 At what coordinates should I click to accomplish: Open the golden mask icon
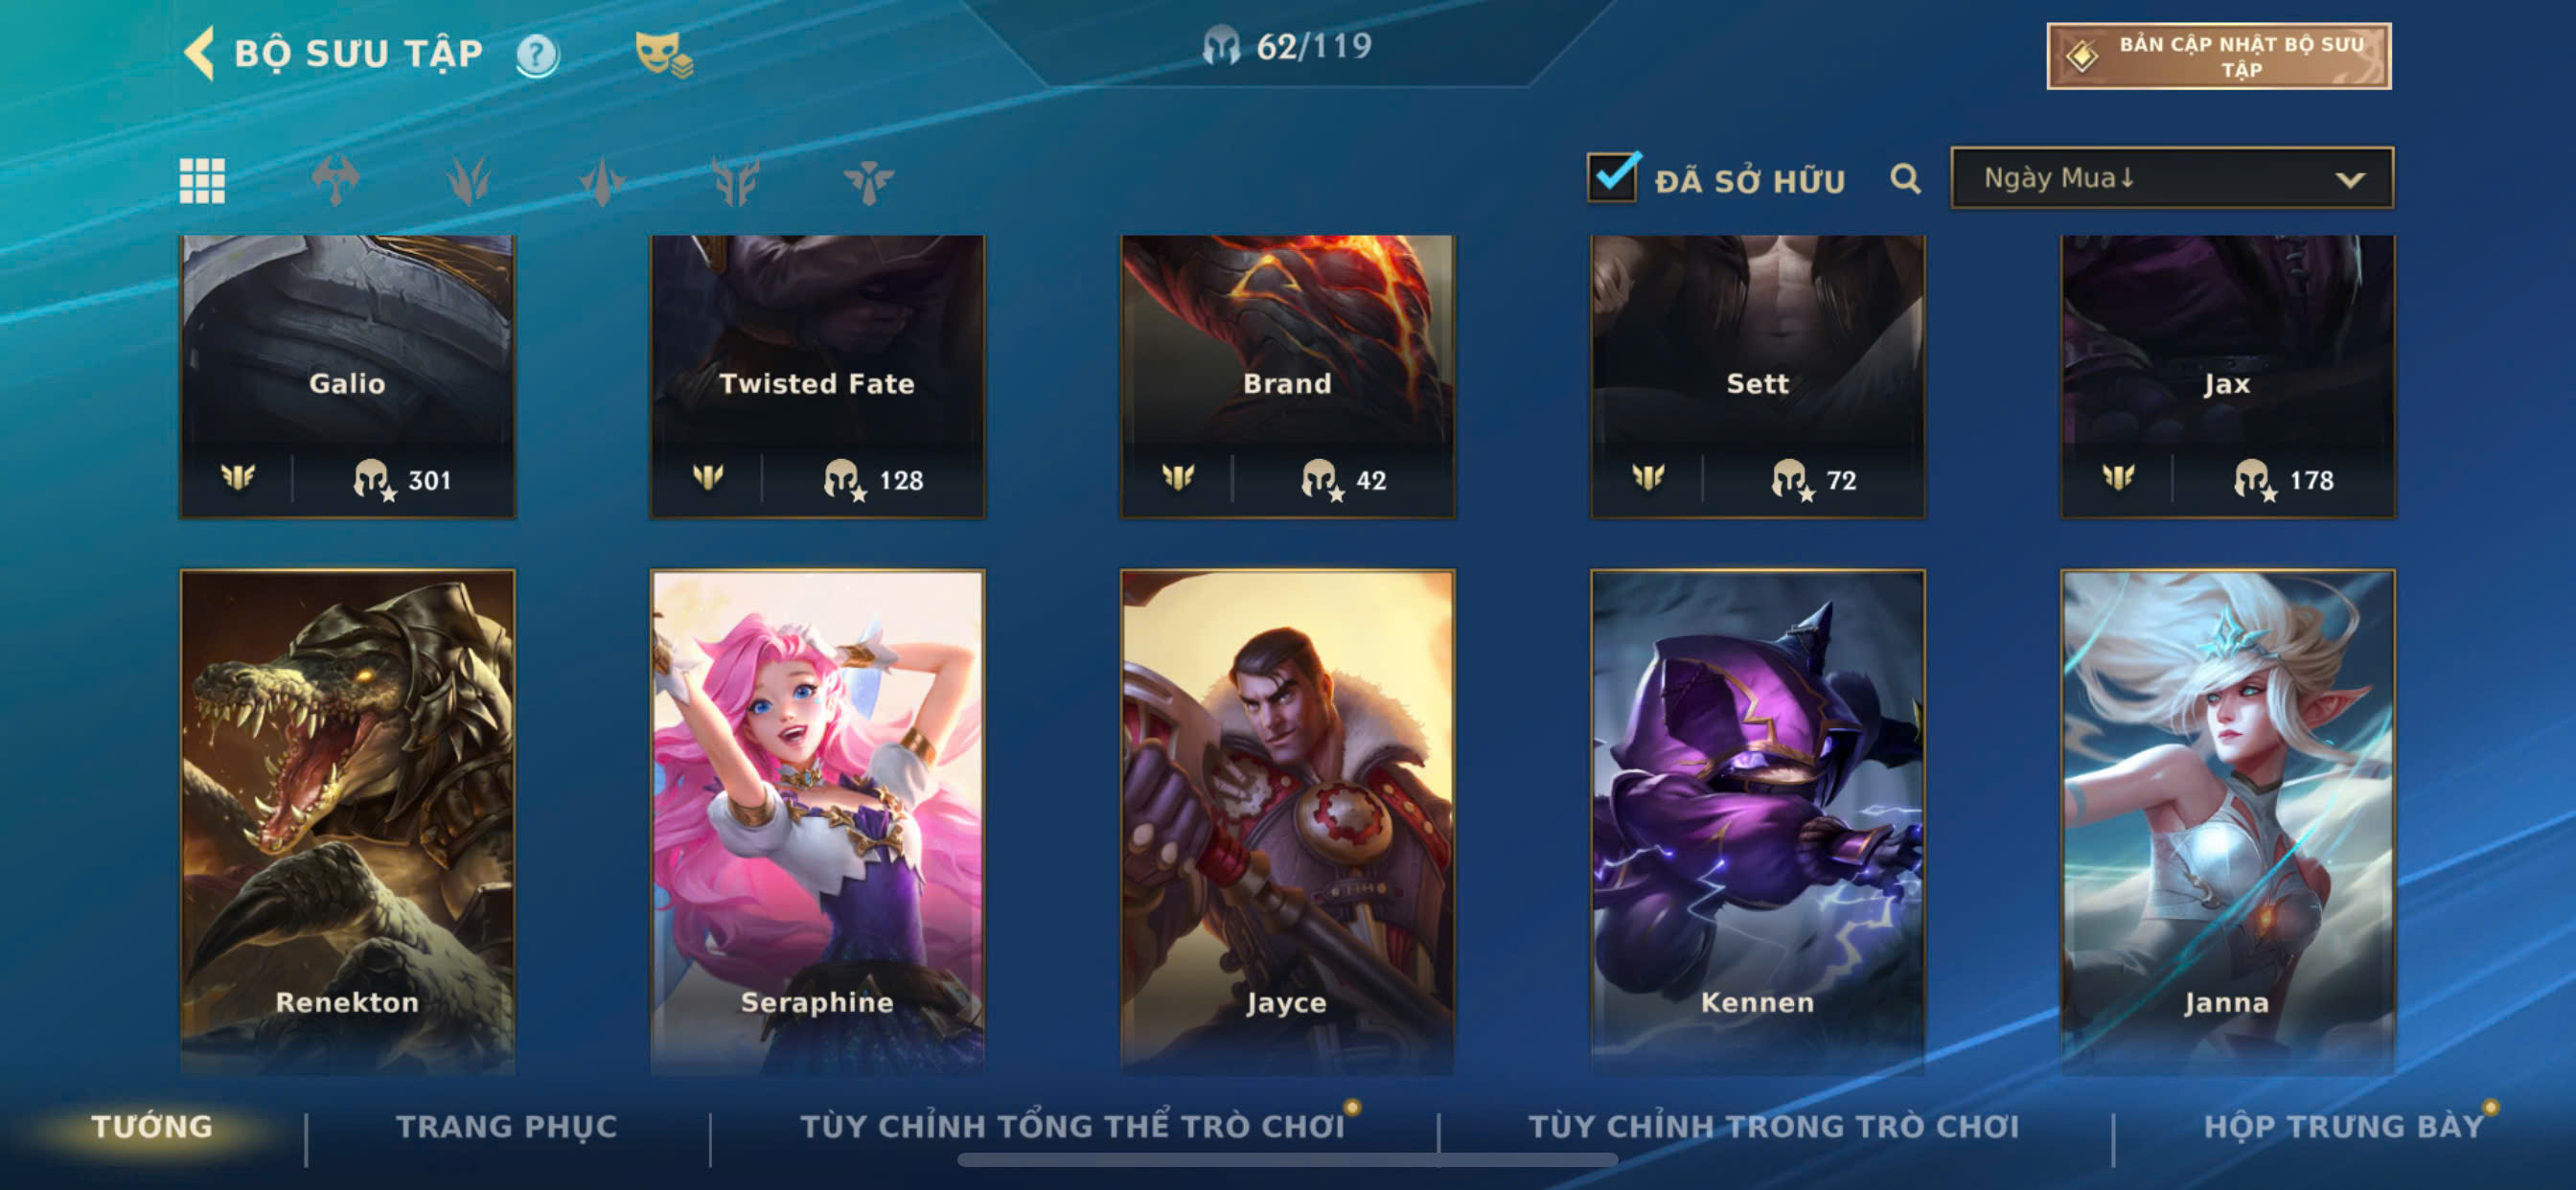click(x=663, y=55)
